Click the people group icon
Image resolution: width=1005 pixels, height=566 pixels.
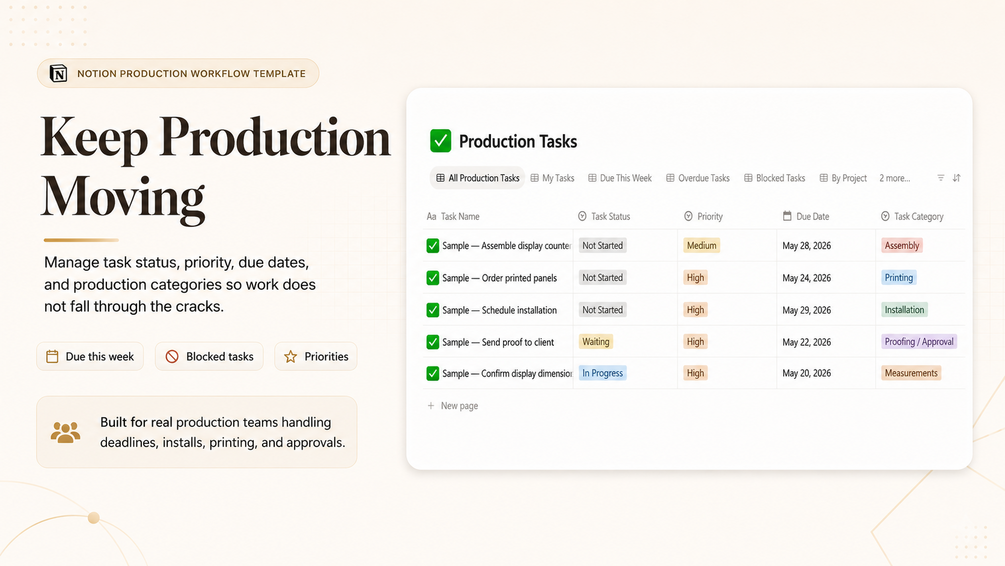click(65, 433)
